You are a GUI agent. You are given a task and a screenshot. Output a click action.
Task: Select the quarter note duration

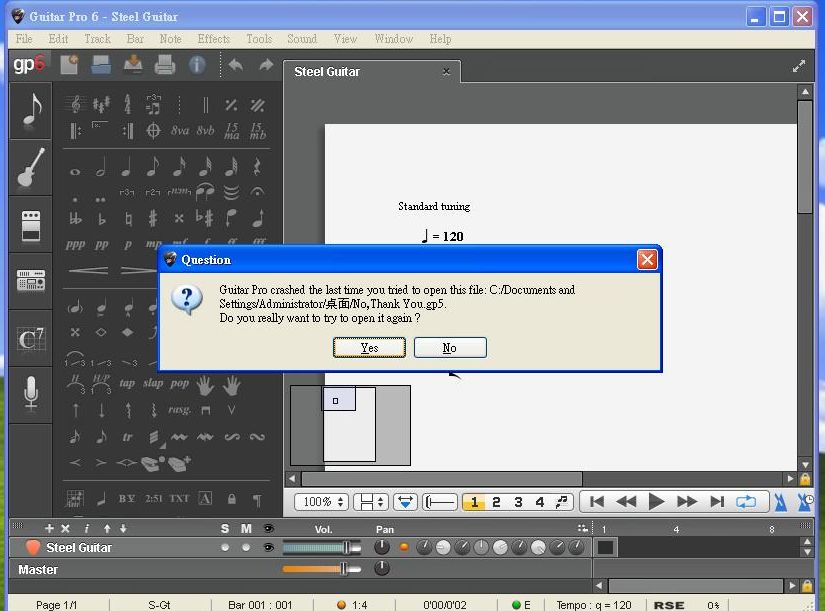(127, 167)
